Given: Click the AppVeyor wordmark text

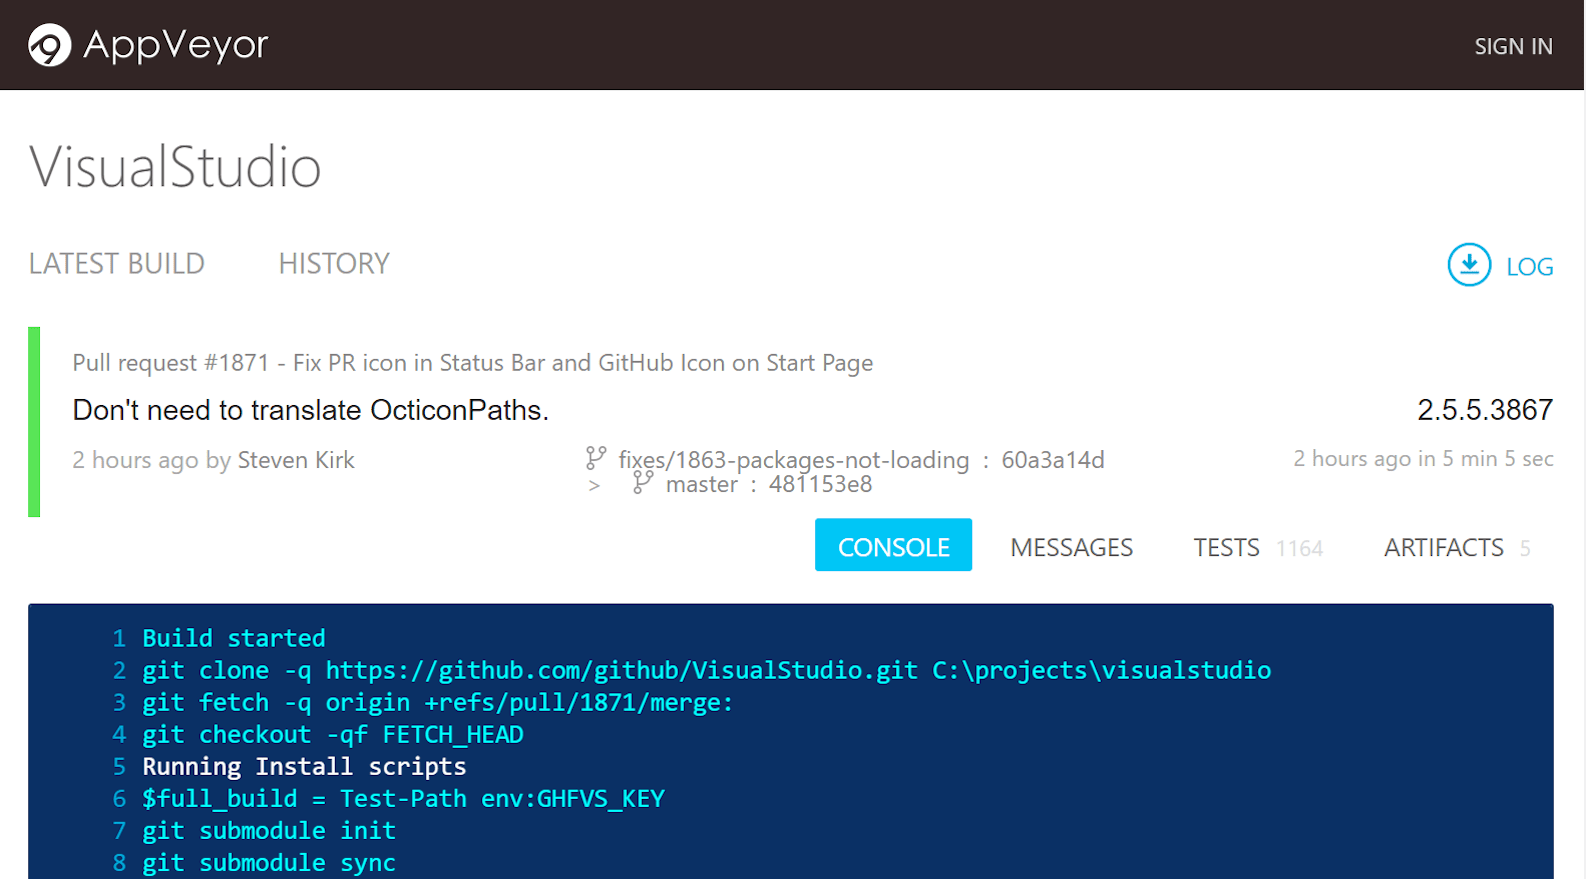Looking at the screenshot, I should [176, 45].
